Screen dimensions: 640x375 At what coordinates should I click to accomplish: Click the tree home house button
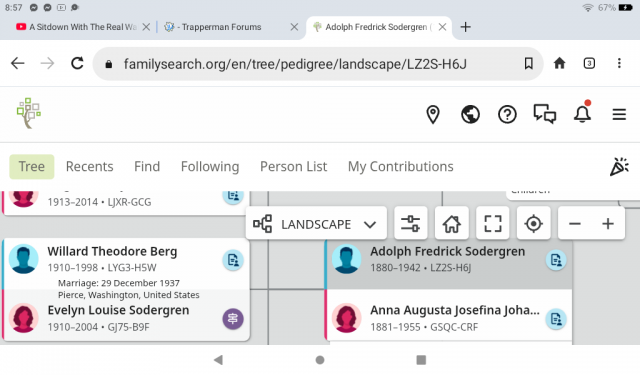(451, 224)
